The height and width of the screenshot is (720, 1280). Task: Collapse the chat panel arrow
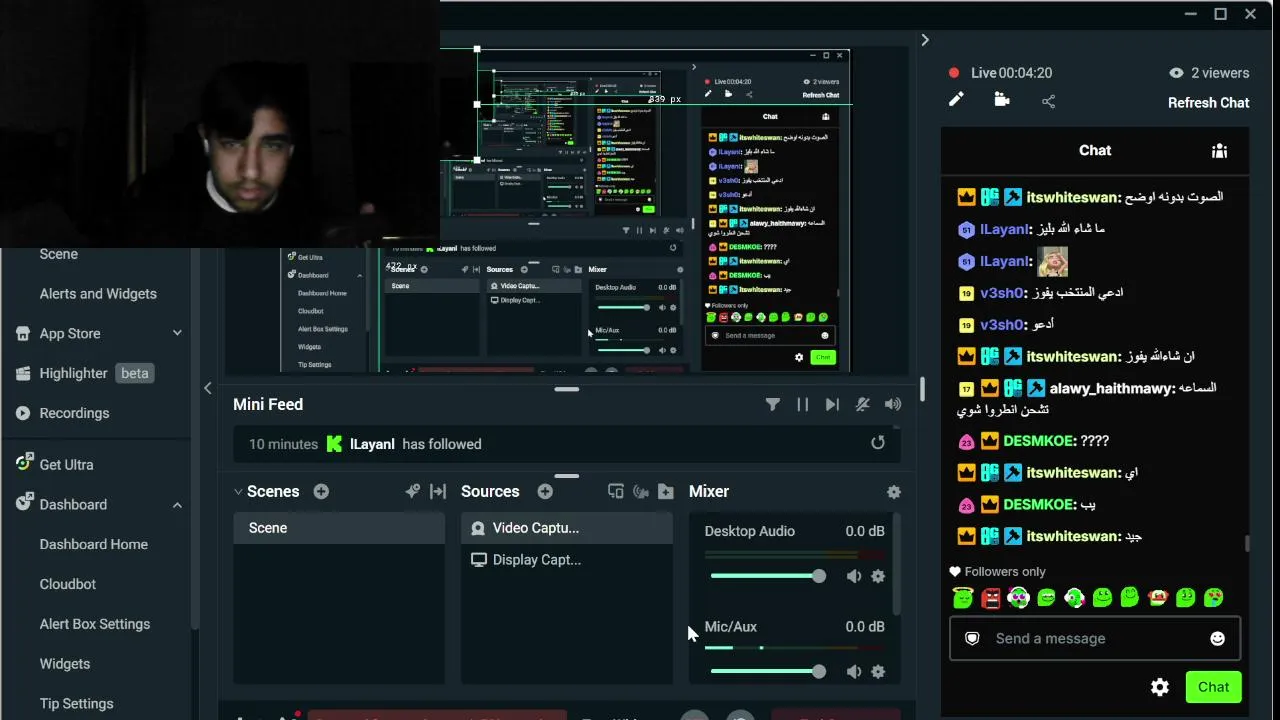pyautogui.click(x=925, y=40)
